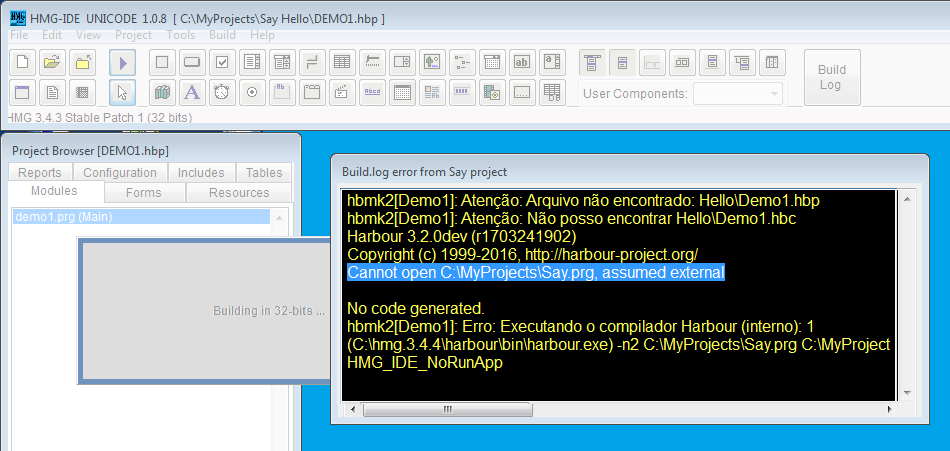The image size is (950, 451).
Task: Pick the CheckBox control tool
Action: click(222, 62)
